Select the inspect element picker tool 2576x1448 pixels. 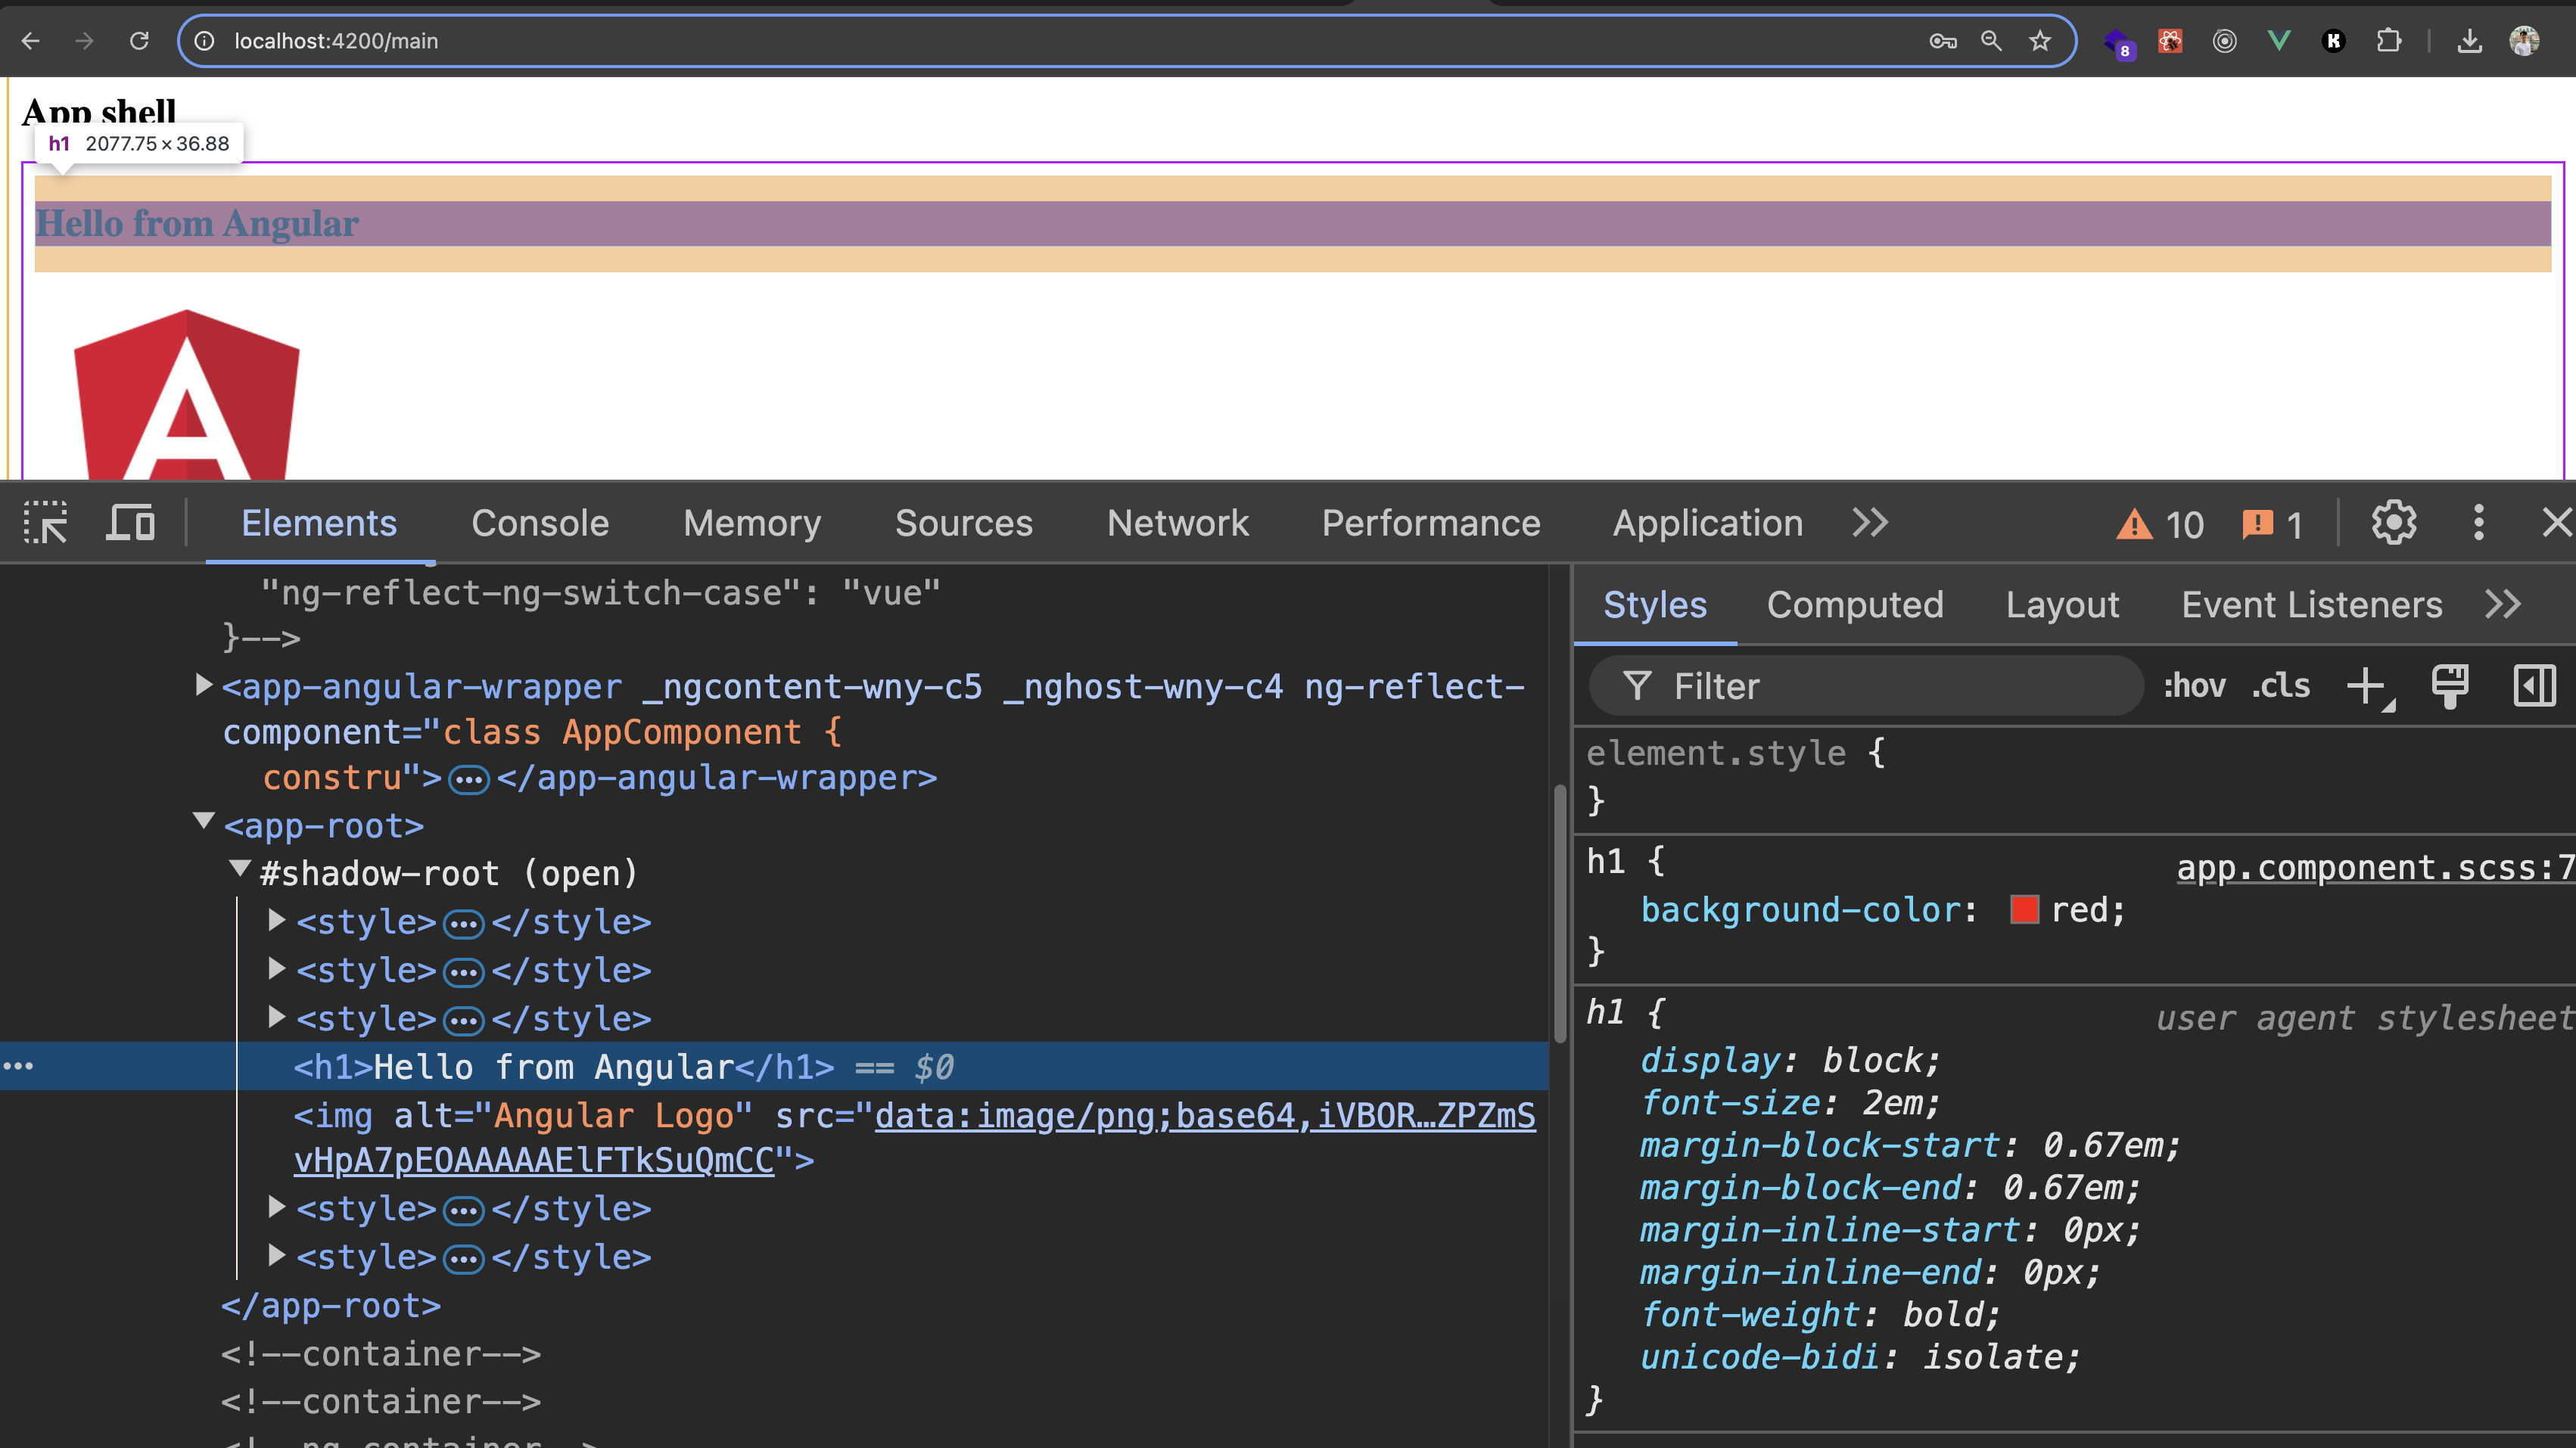tap(45, 522)
